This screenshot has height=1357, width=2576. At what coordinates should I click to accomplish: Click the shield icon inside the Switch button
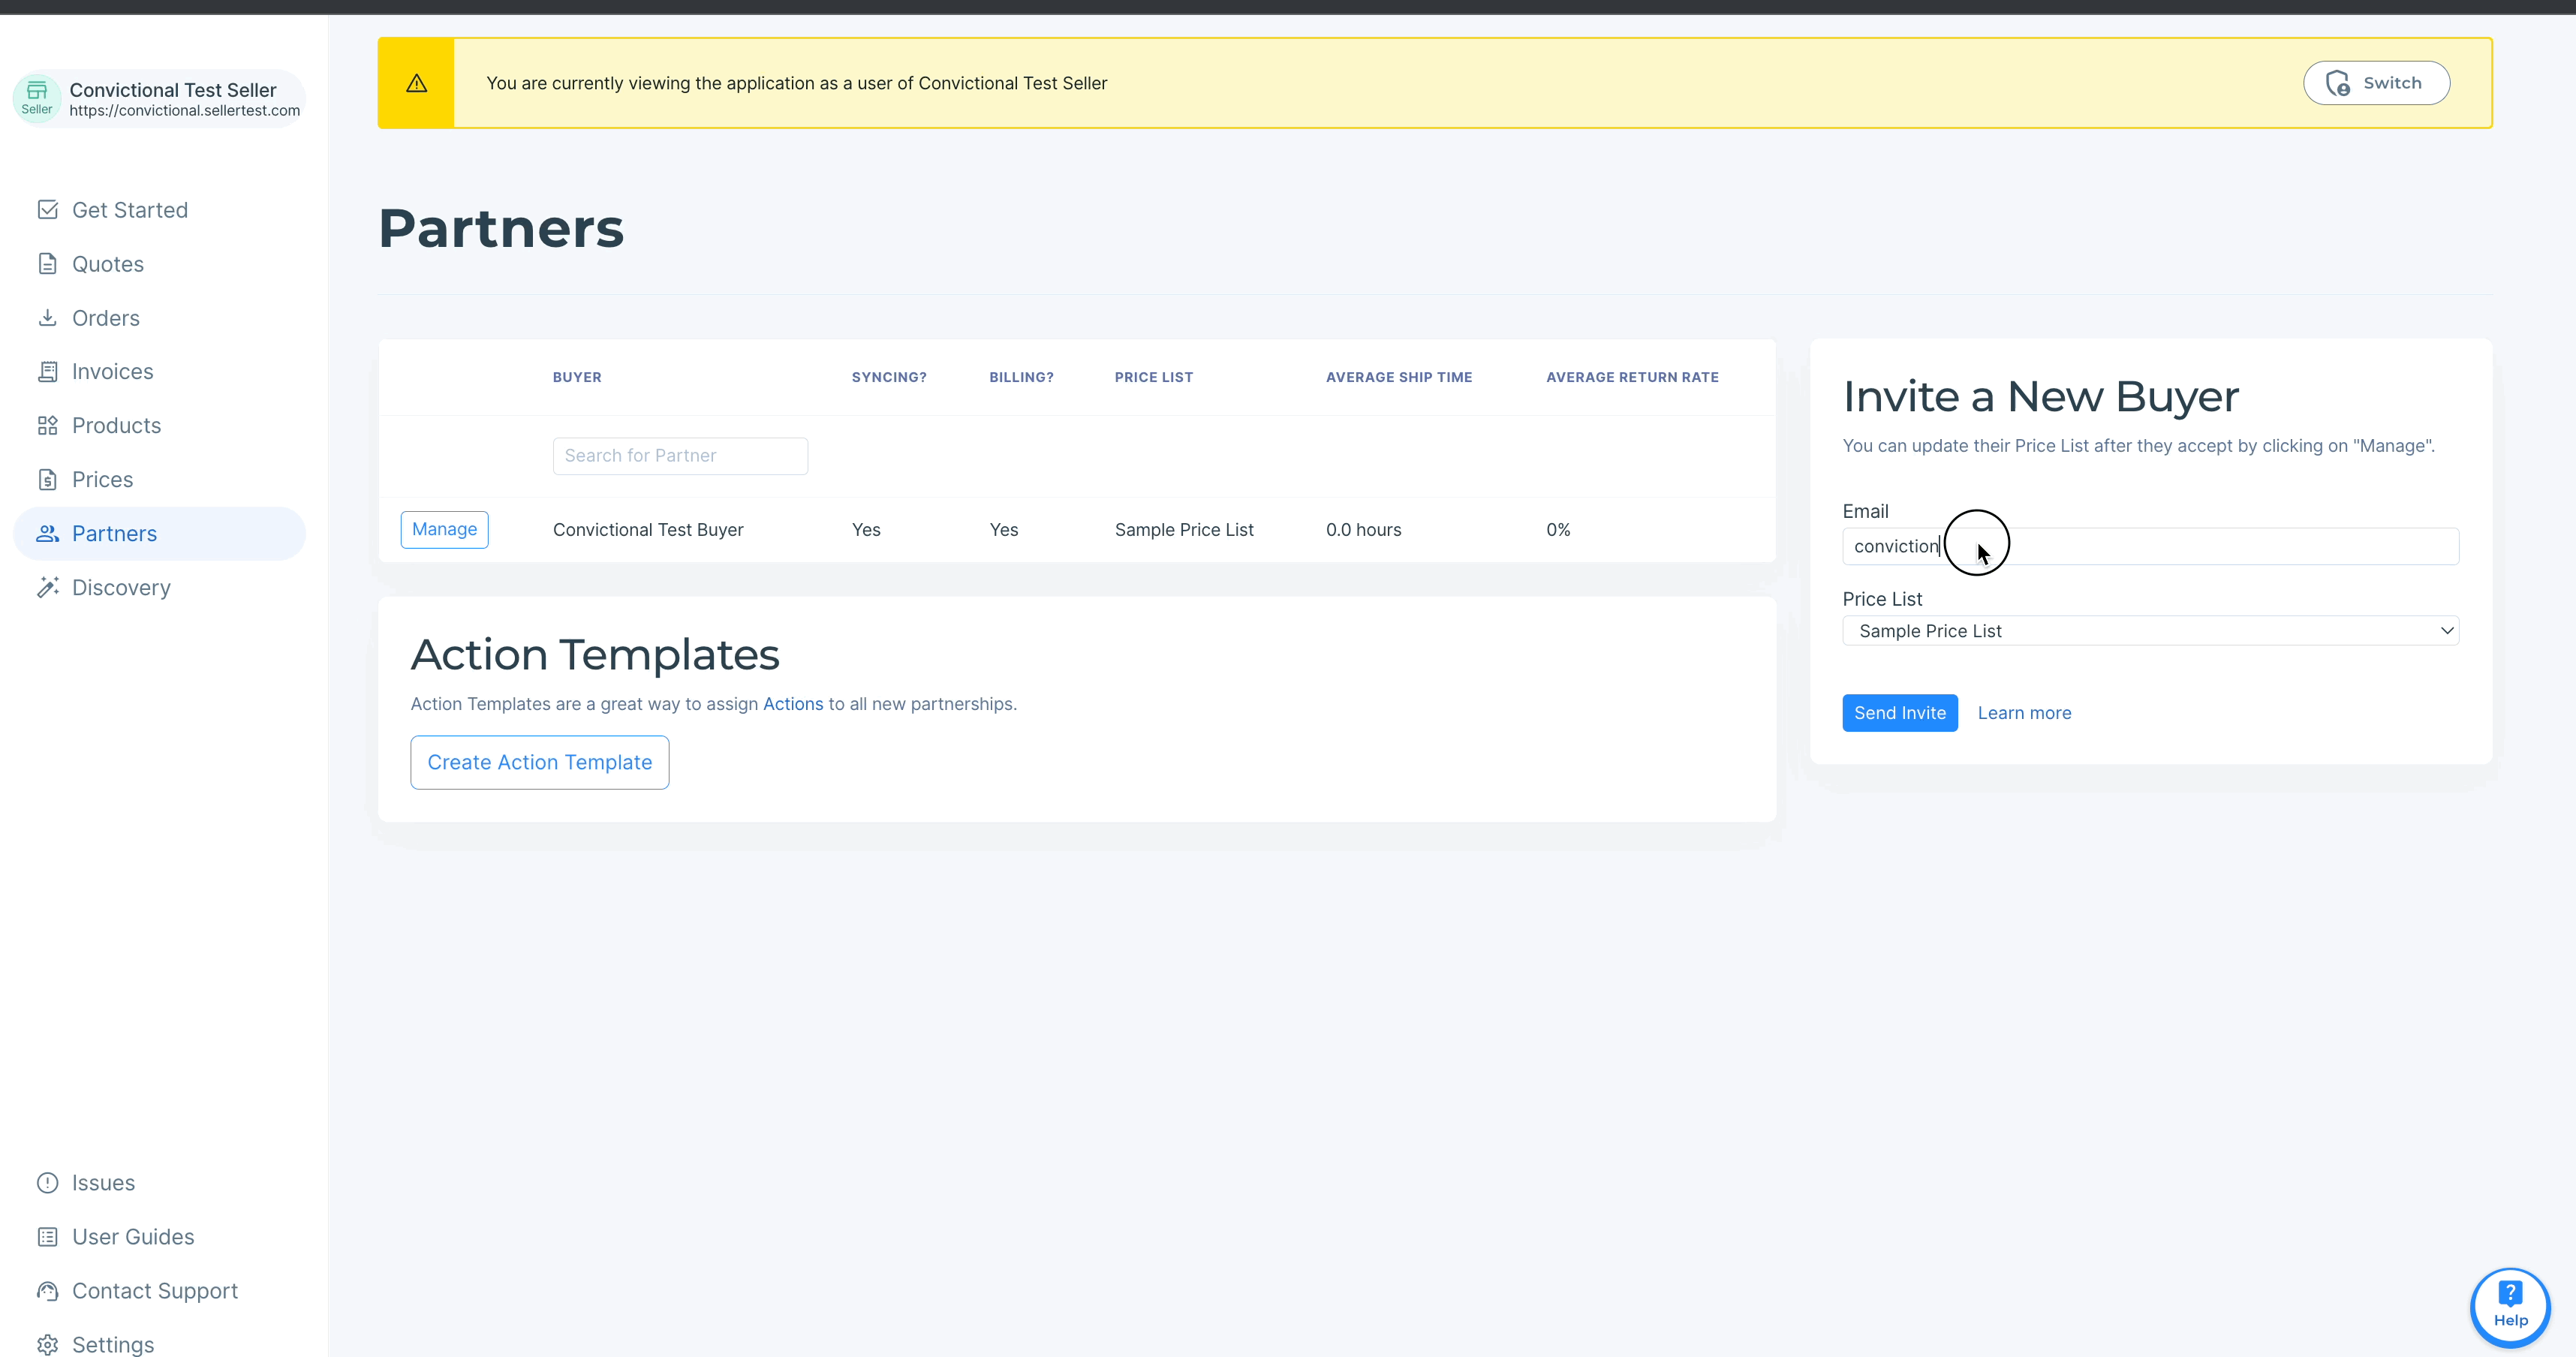tap(2338, 83)
